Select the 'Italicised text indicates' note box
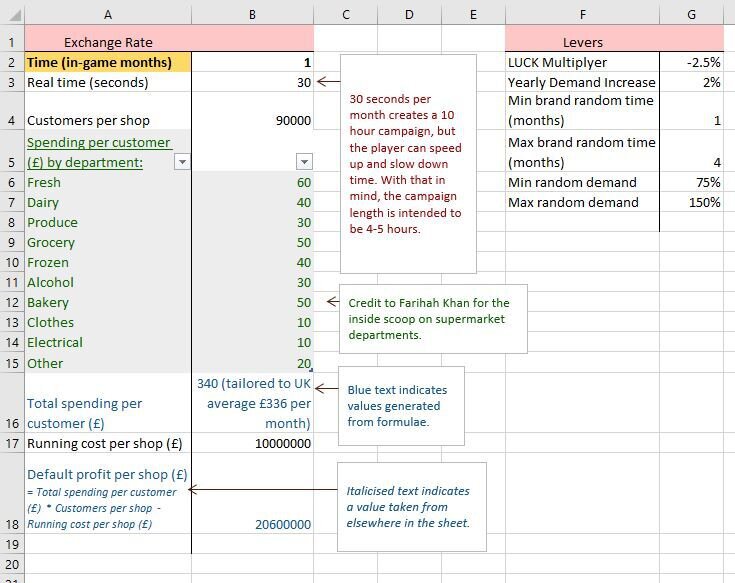This screenshot has width=735, height=583. [412, 507]
